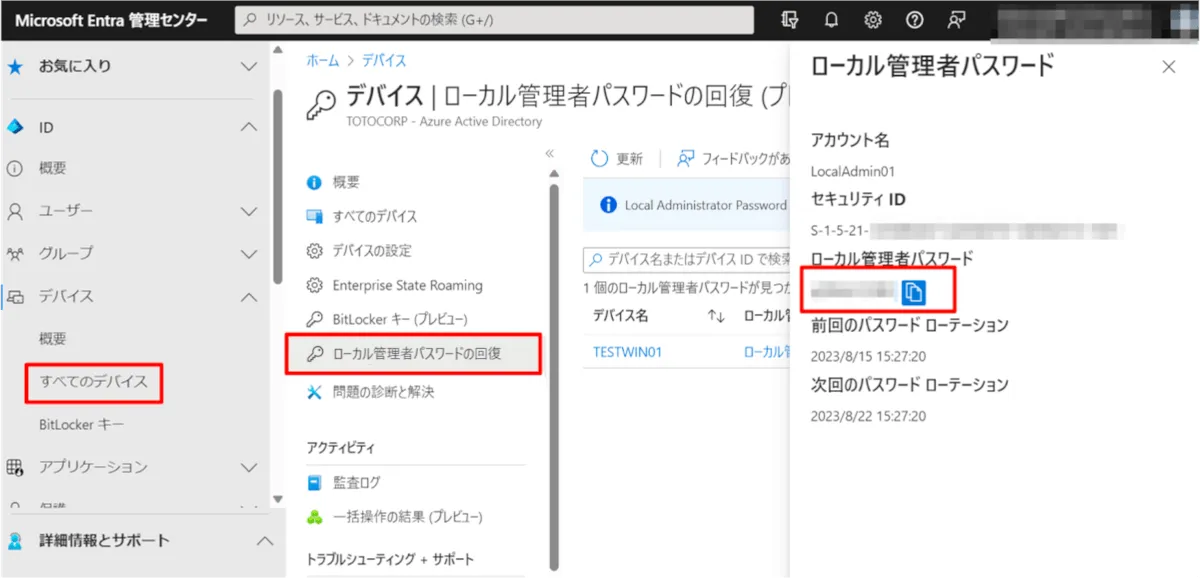The height and width of the screenshot is (578, 1200).
Task: Collapse the ID section
Action: coord(250,127)
